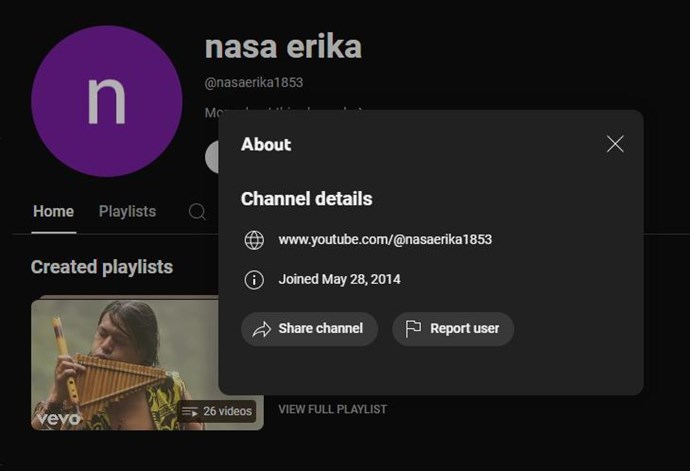Click the purple "n" channel avatar
The height and width of the screenshot is (471, 690).
click(x=107, y=101)
